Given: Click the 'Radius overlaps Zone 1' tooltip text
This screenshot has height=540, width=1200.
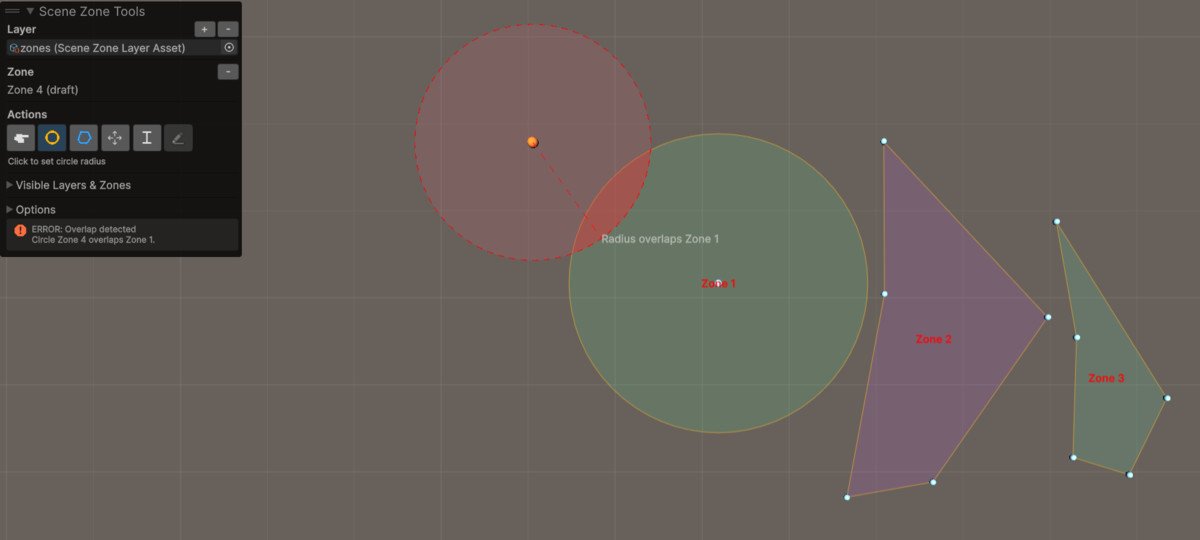Looking at the screenshot, I should [660, 239].
